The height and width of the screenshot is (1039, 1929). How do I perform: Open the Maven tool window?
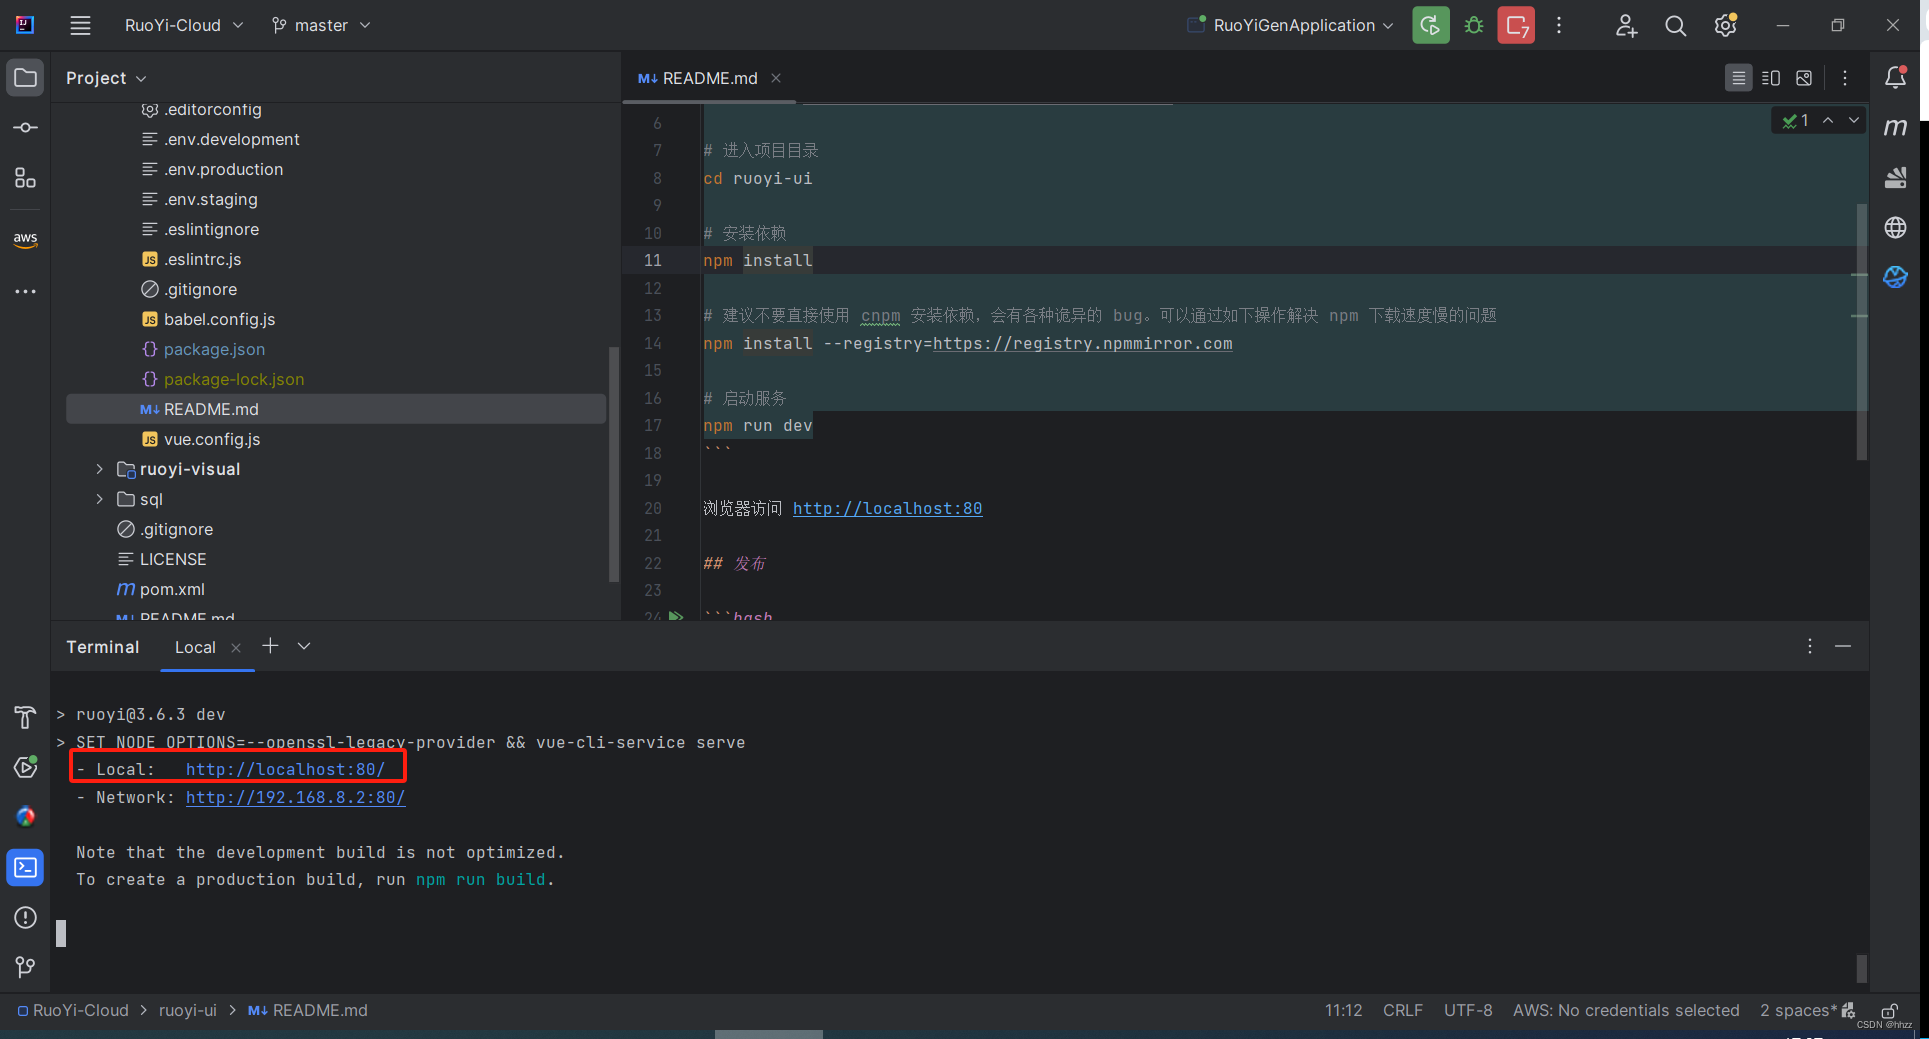(x=1895, y=128)
